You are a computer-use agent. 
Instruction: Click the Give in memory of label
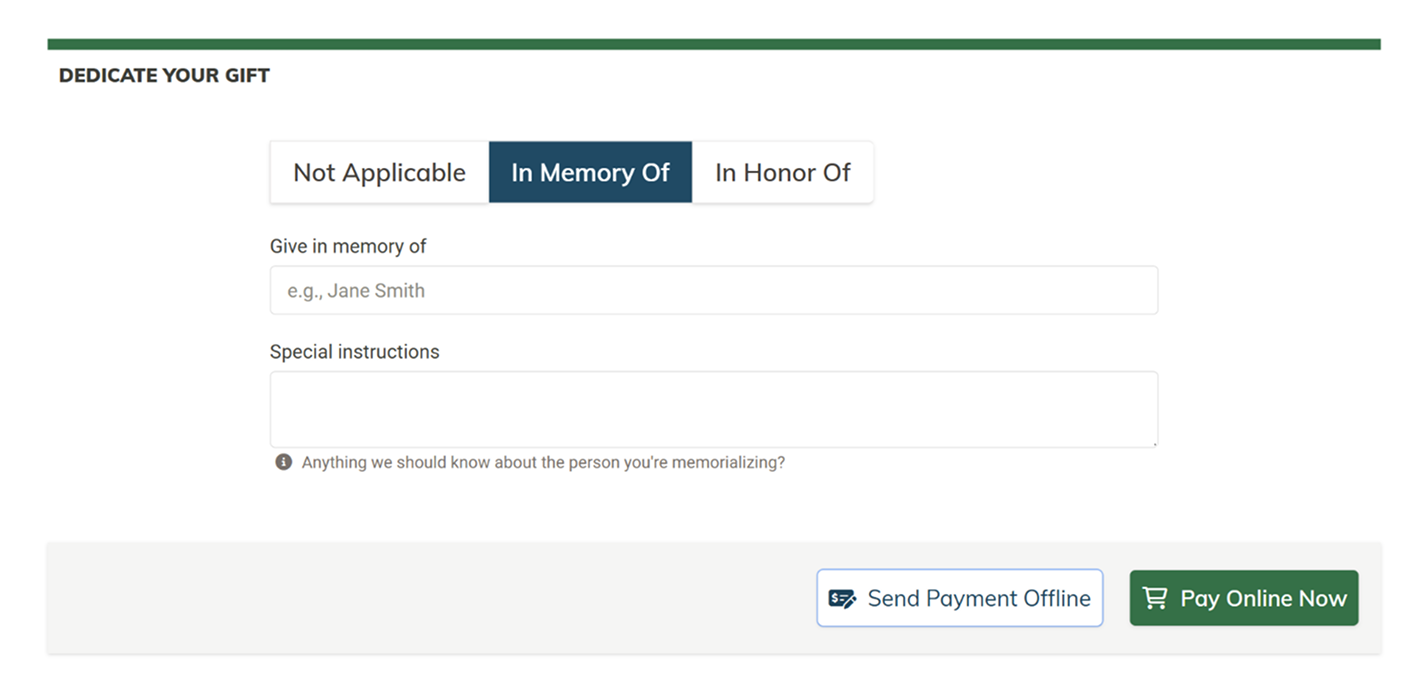pyautogui.click(x=348, y=246)
